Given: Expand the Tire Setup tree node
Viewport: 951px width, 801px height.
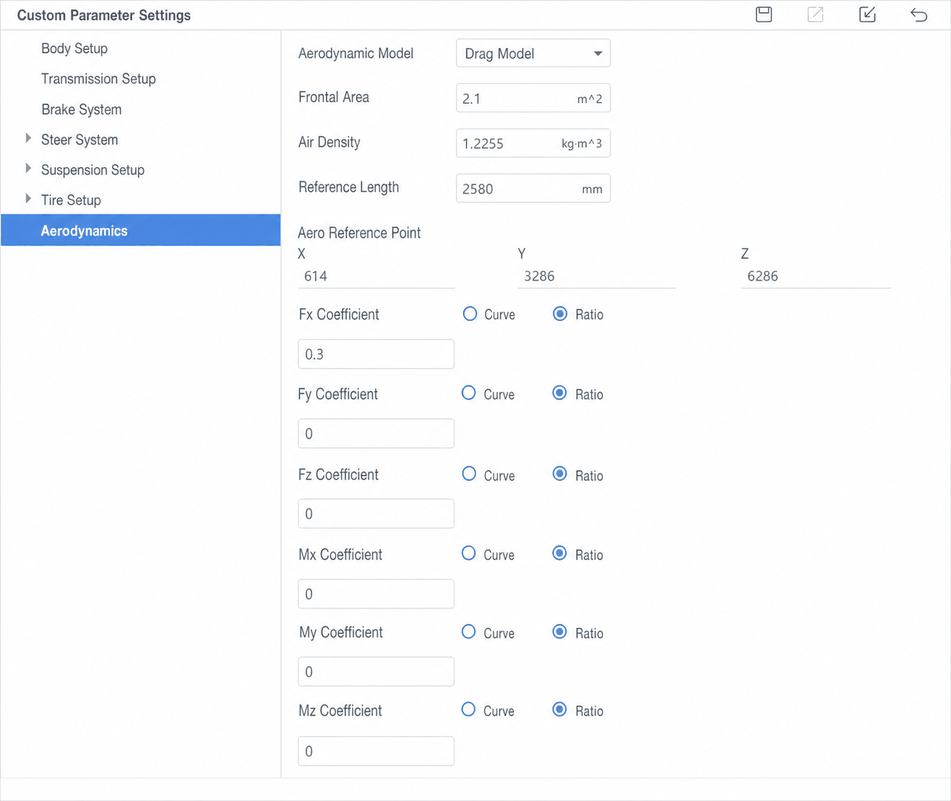Looking at the screenshot, I should point(28,199).
